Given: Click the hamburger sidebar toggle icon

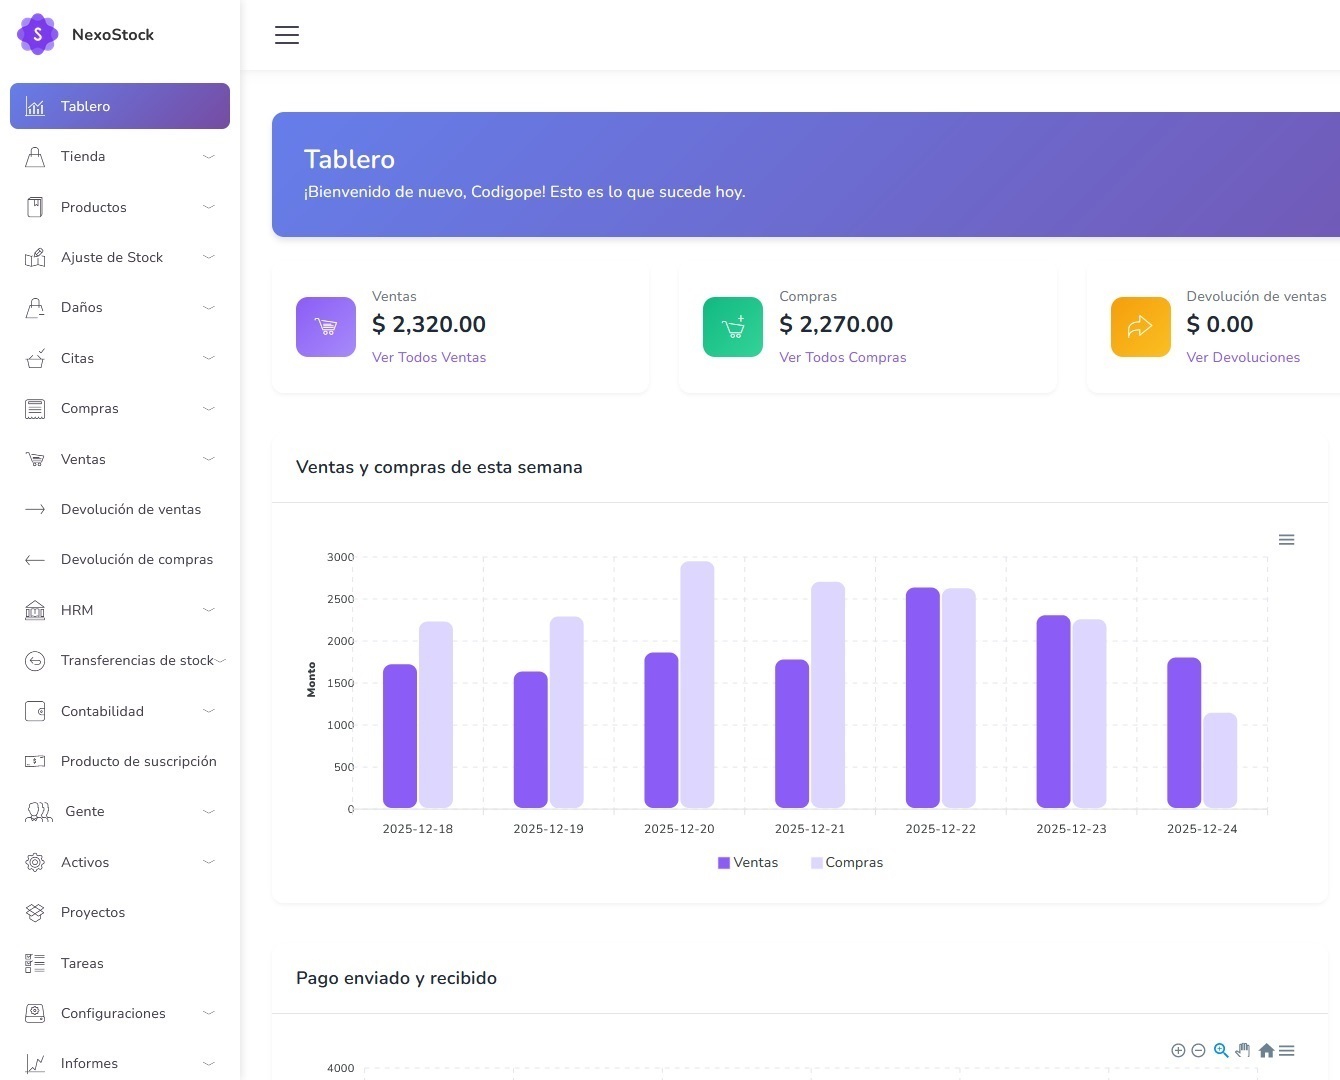Looking at the screenshot, I should click(287, 35).
